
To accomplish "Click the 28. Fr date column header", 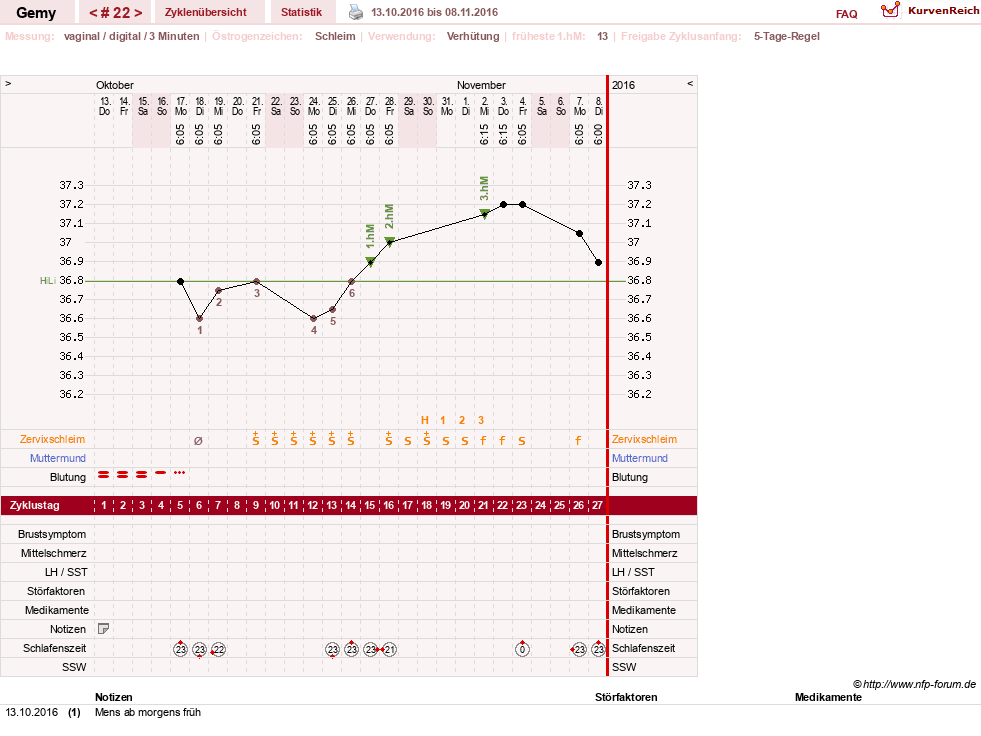I will tap(390, 106).
